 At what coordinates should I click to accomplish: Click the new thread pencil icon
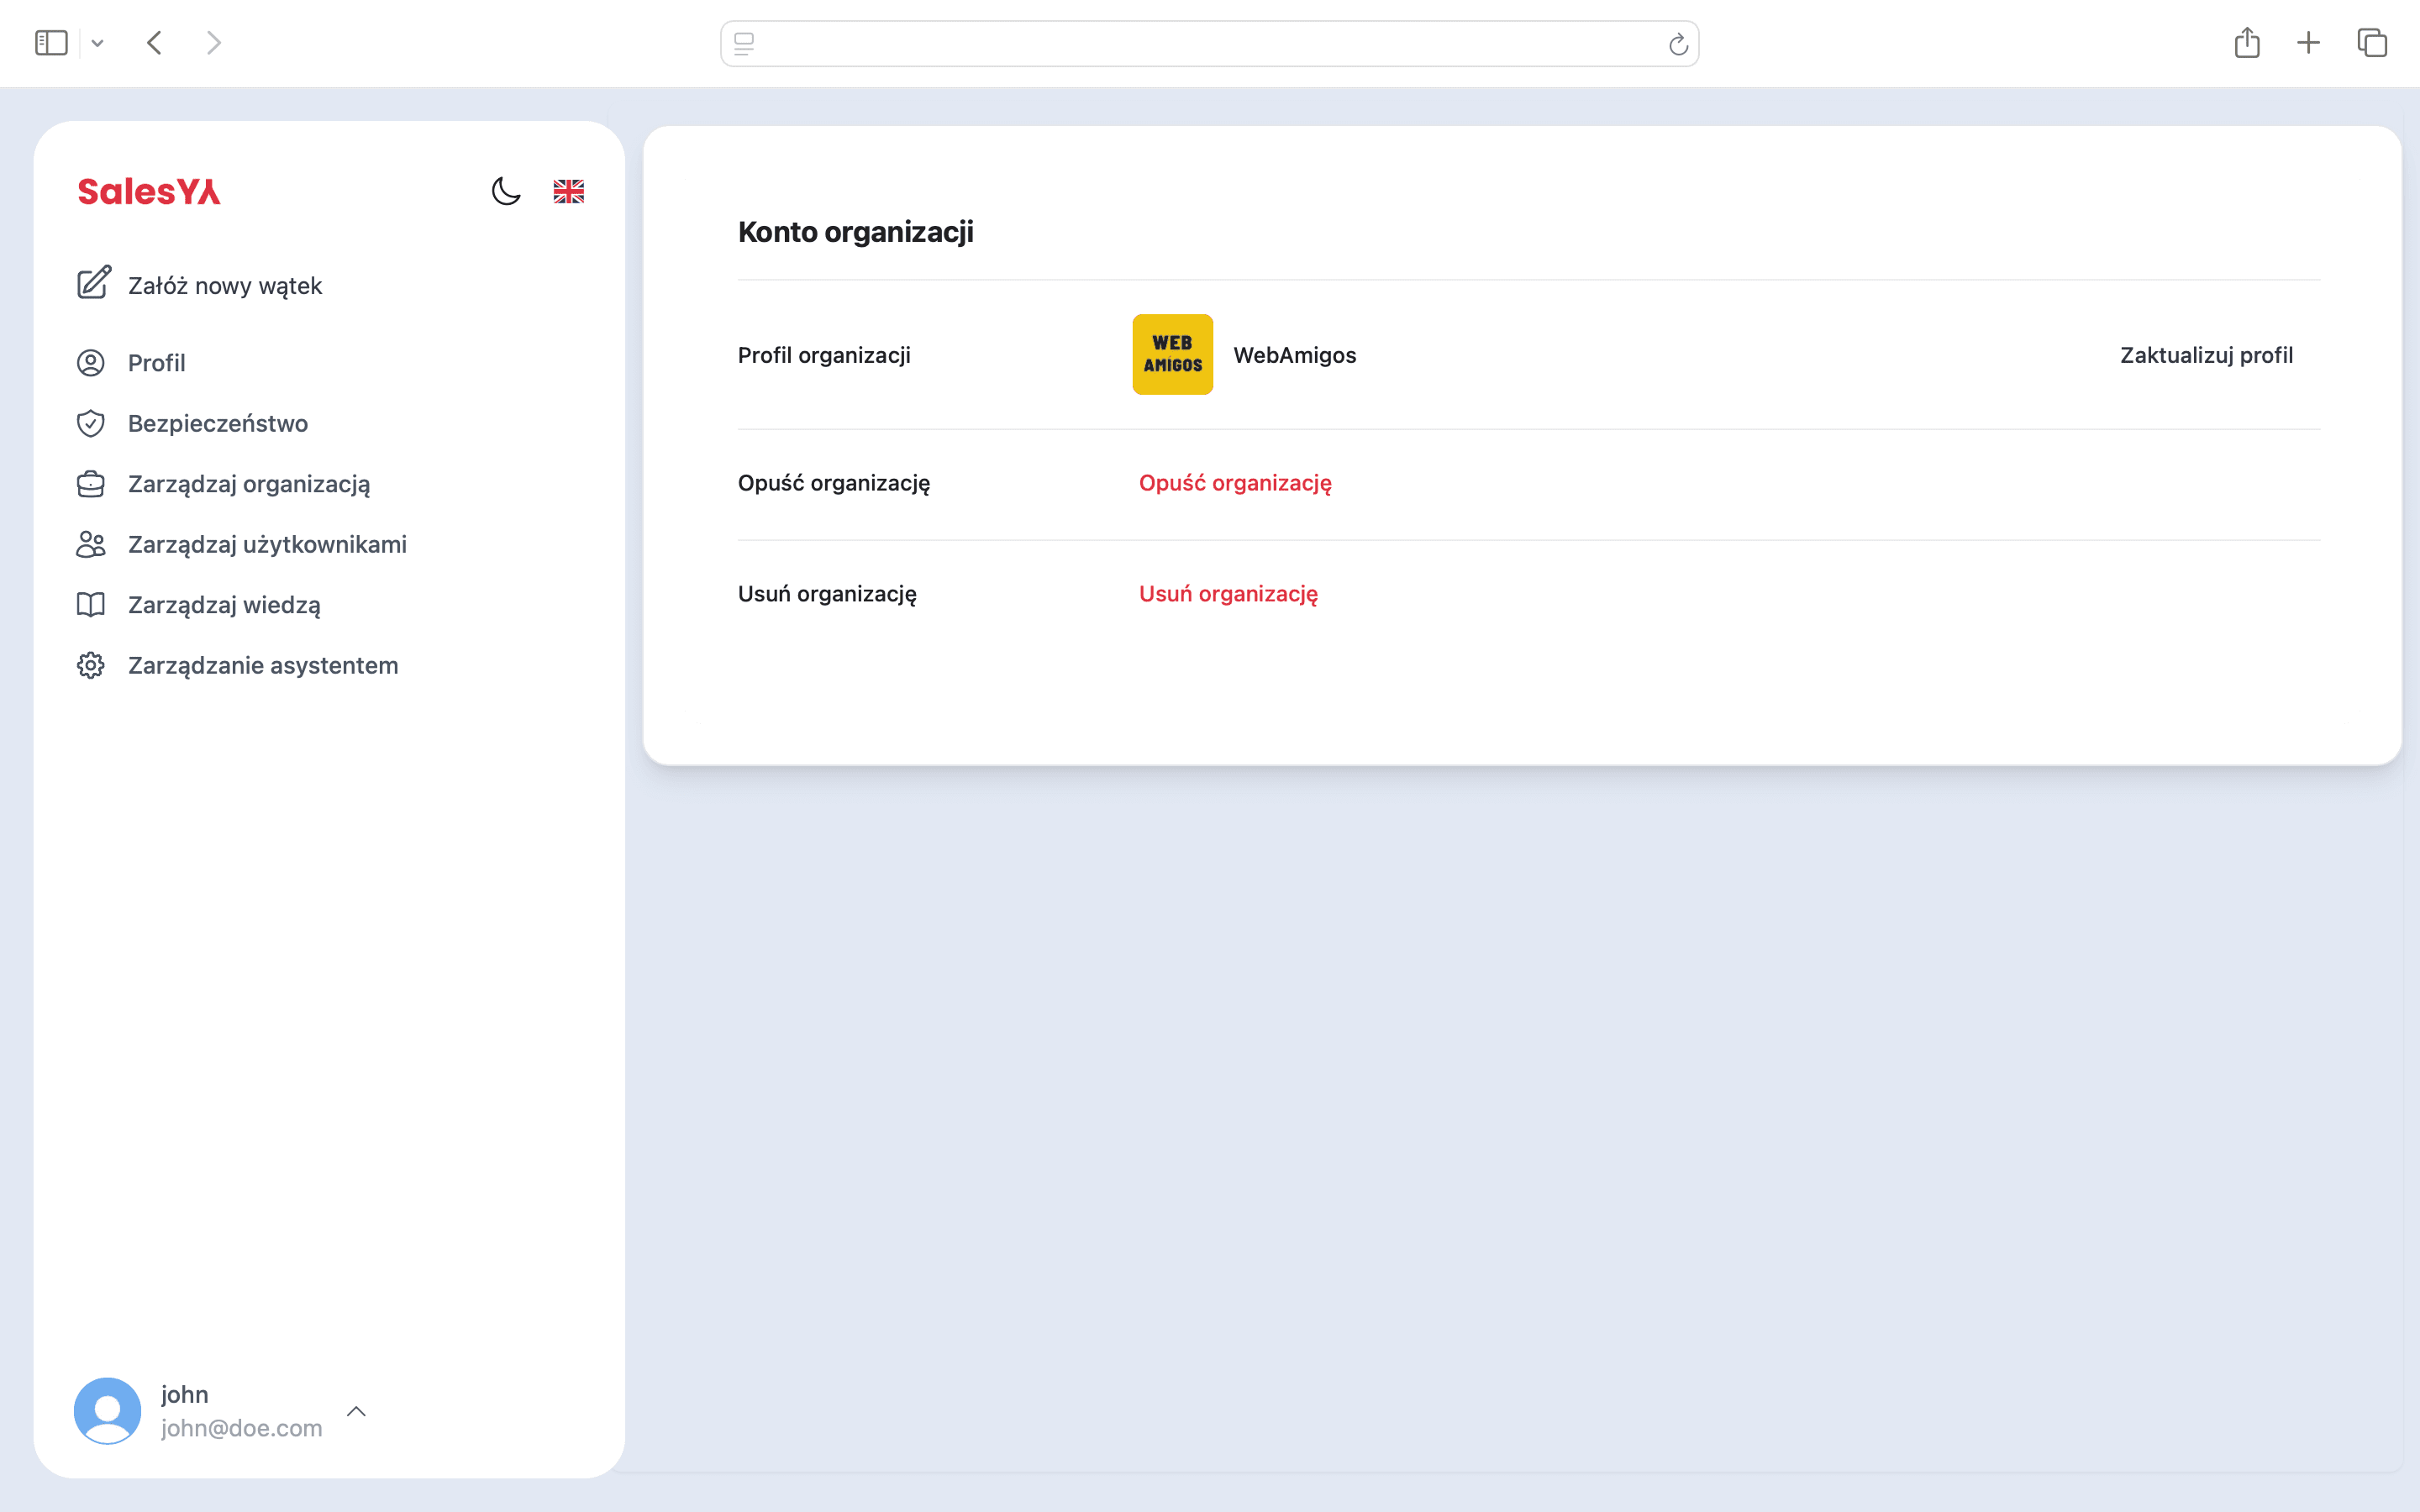click(93, 284)
